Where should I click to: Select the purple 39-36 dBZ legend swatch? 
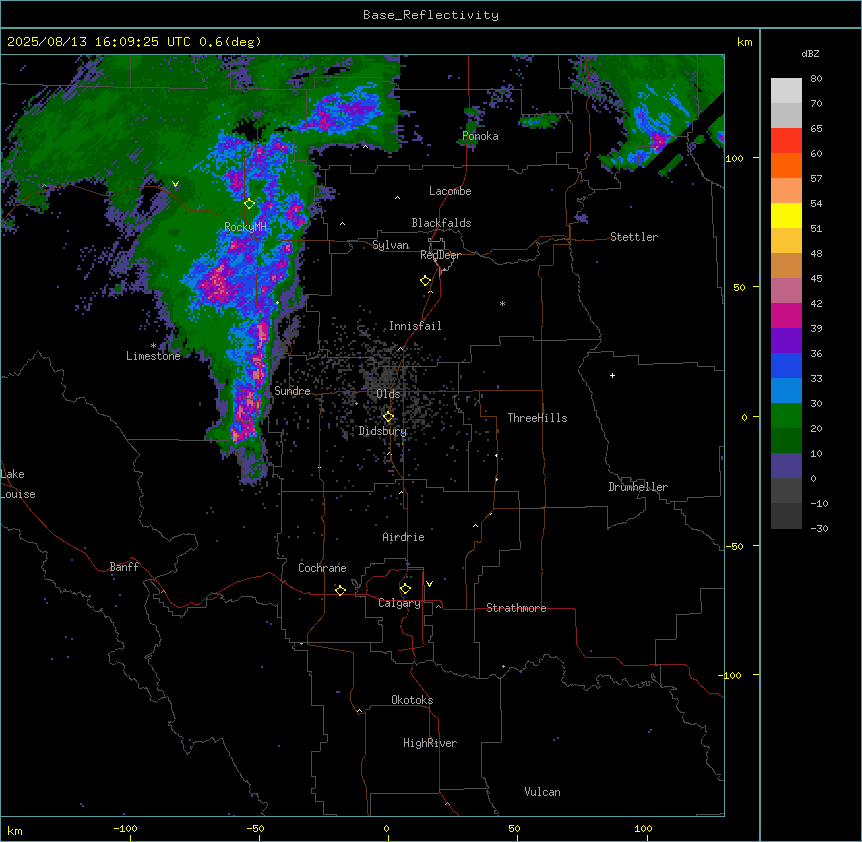coord(786,340)
